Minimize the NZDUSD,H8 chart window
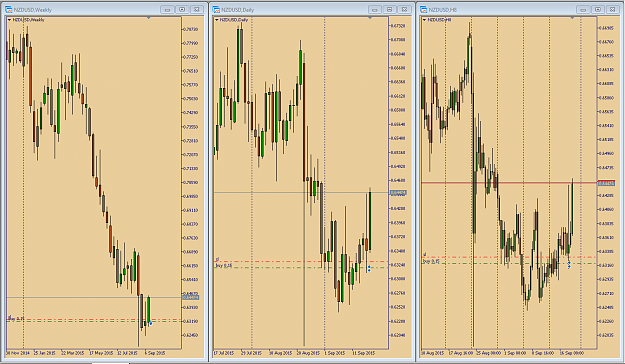Image resolution: width=625 pixels, height=364 pixels. [583, 10]
